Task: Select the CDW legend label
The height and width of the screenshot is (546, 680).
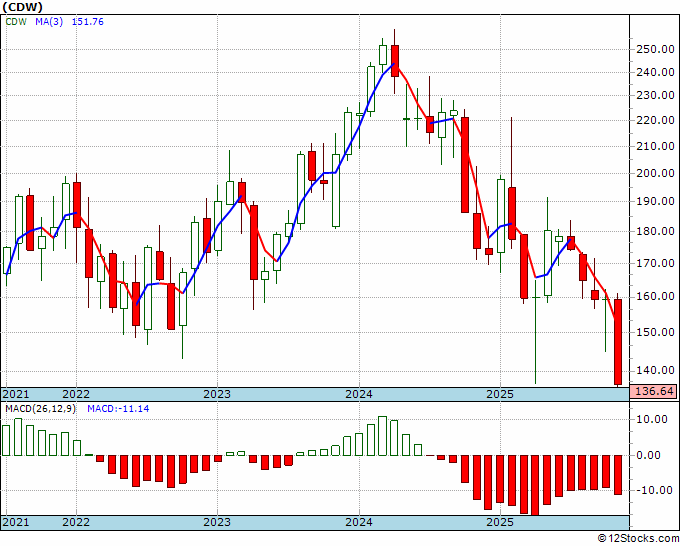Action: tap(16, 22)
